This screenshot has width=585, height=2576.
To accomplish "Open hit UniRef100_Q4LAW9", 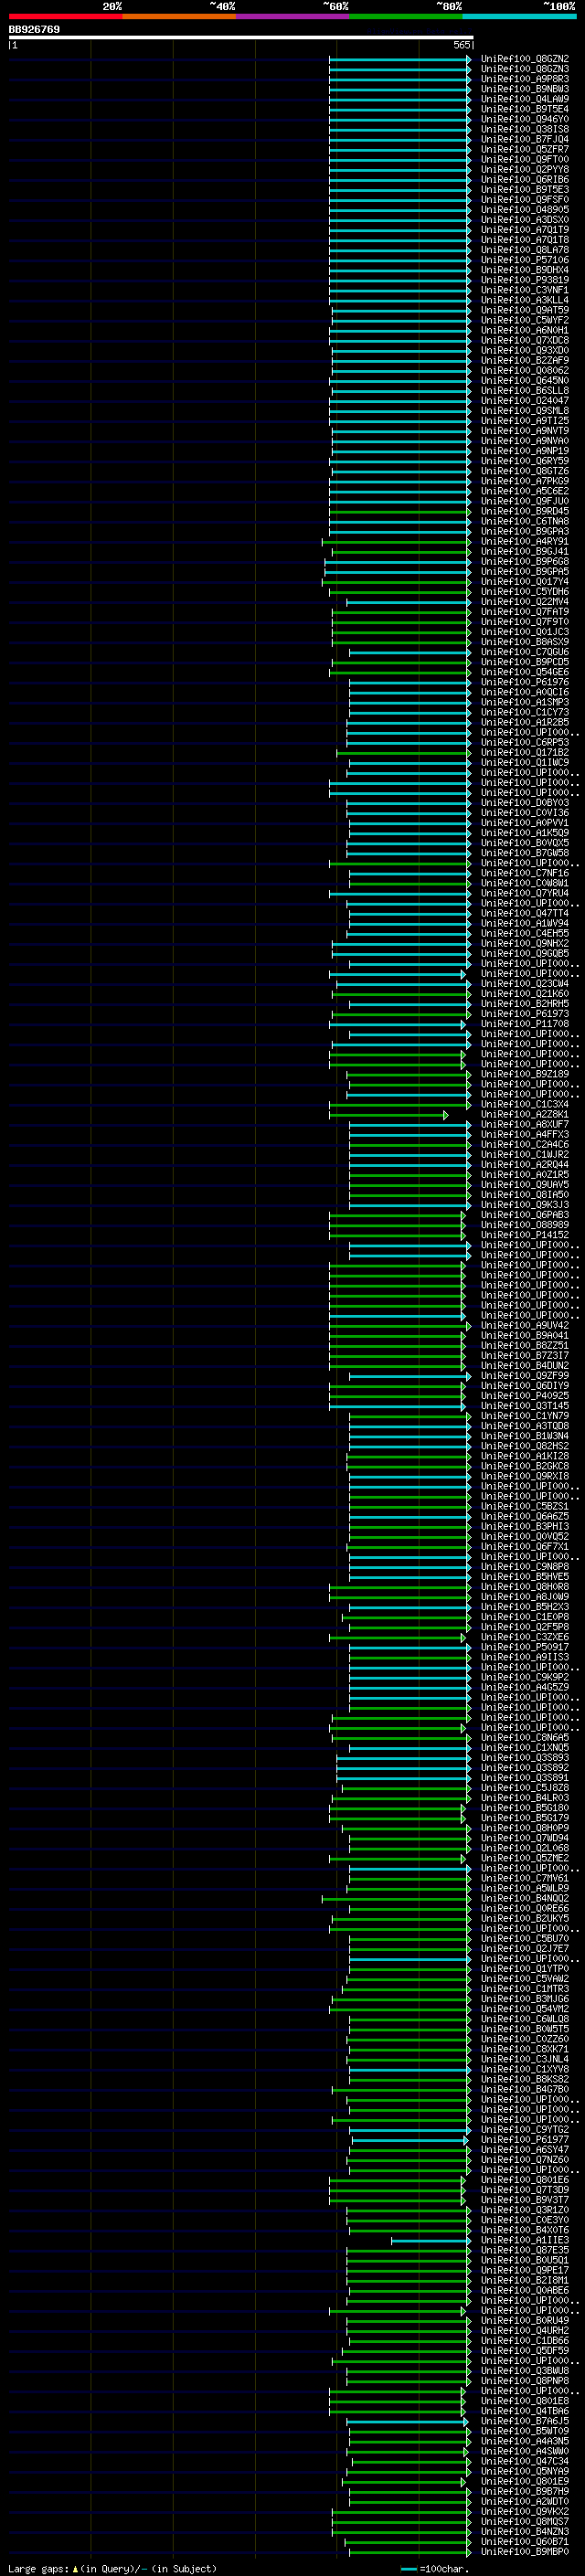I will [x=525, y=99].
